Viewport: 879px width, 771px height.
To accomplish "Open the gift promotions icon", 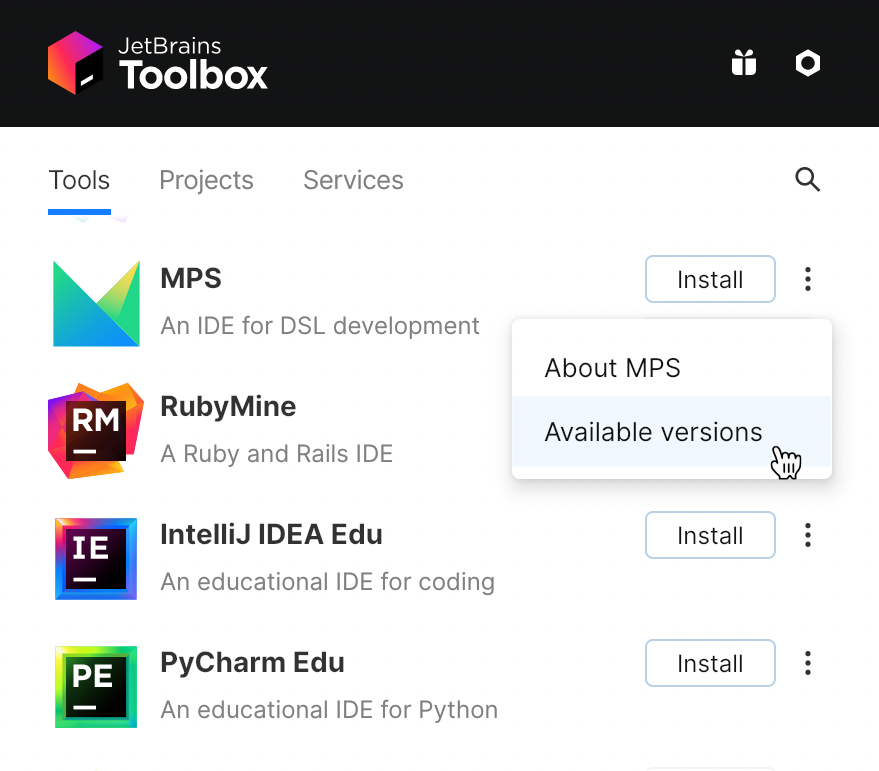I will 744,62.
